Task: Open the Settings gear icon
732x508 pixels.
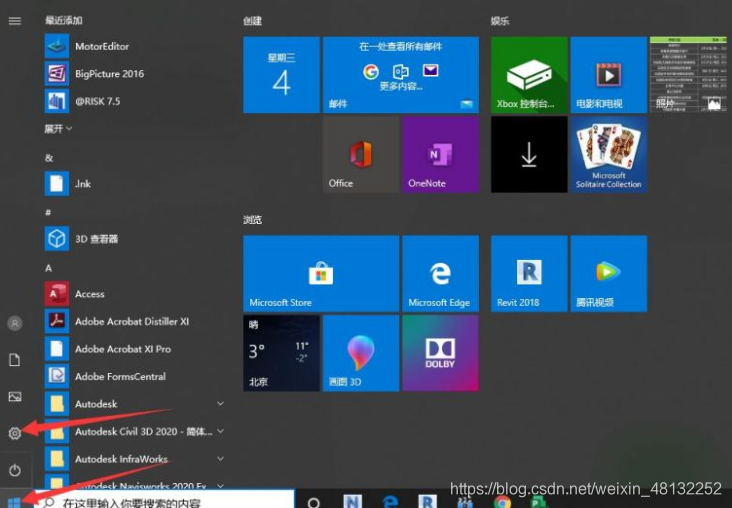Action: click(x=15, y=433)
